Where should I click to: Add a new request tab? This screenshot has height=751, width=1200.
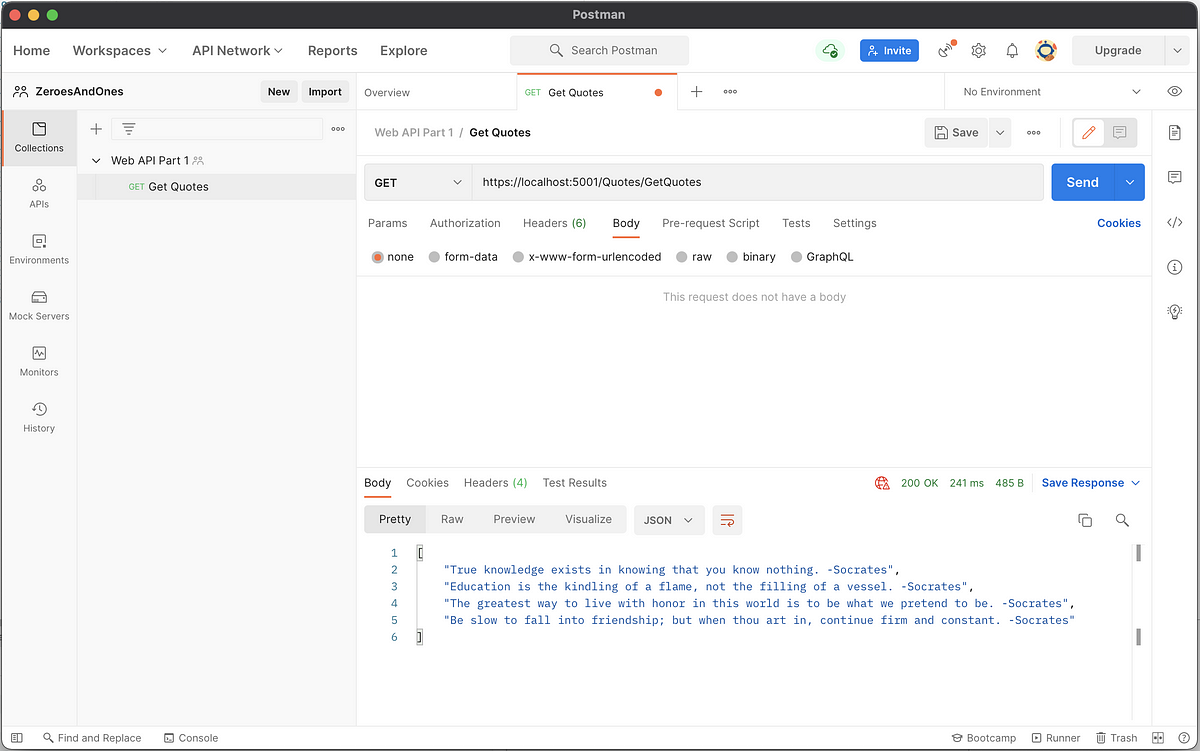click(697, 91)
